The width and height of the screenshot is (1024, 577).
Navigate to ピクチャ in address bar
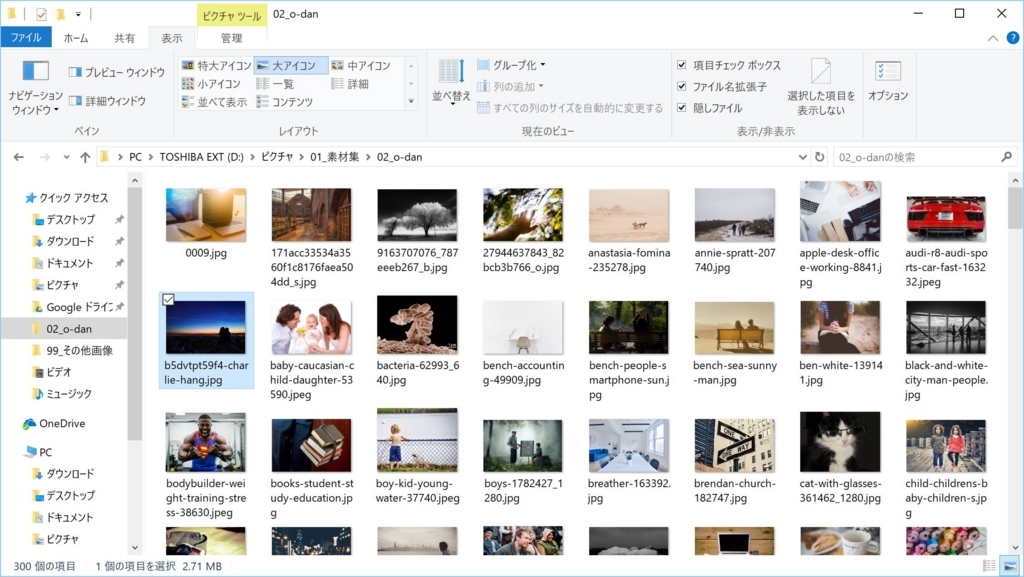pos(277,157)
